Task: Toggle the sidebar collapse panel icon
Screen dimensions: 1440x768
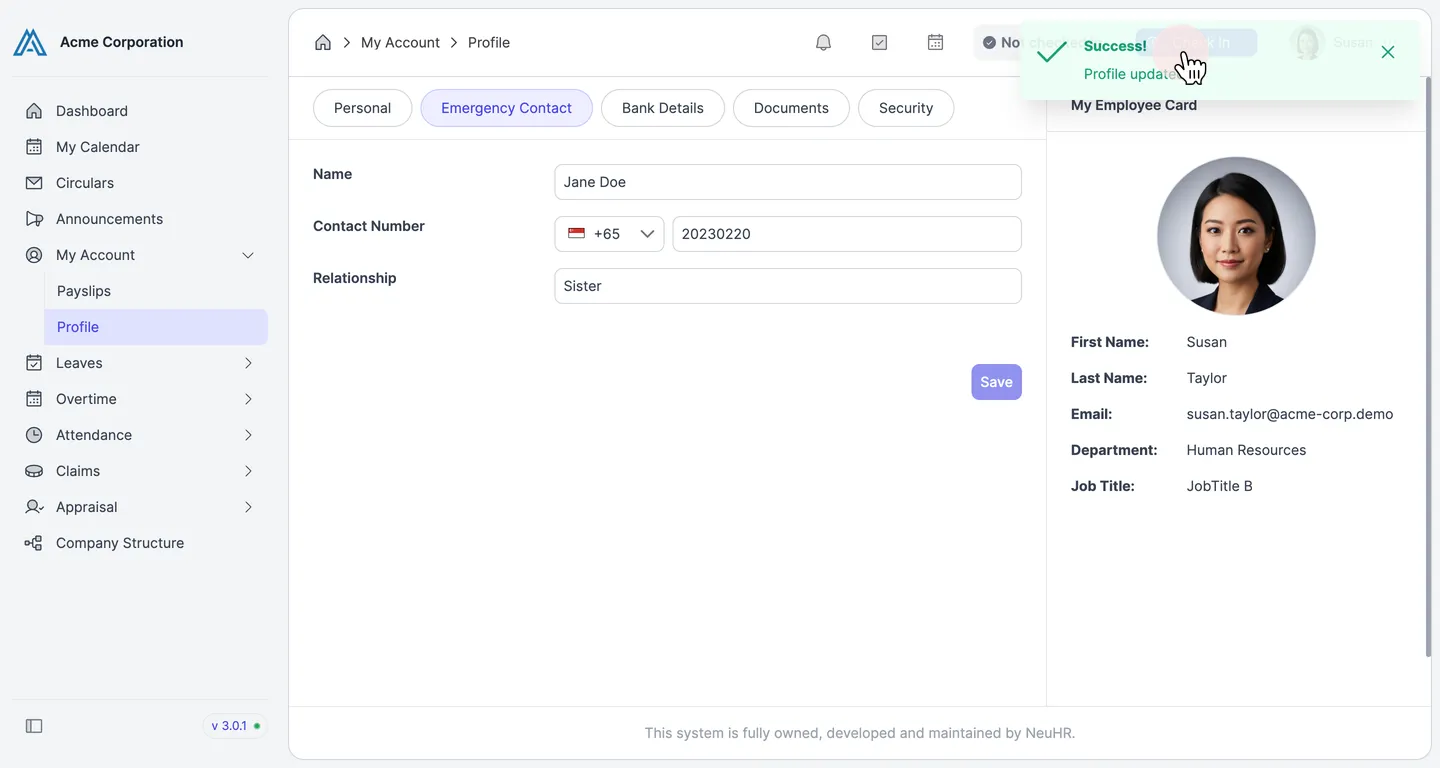Action: tap(34, 726)
